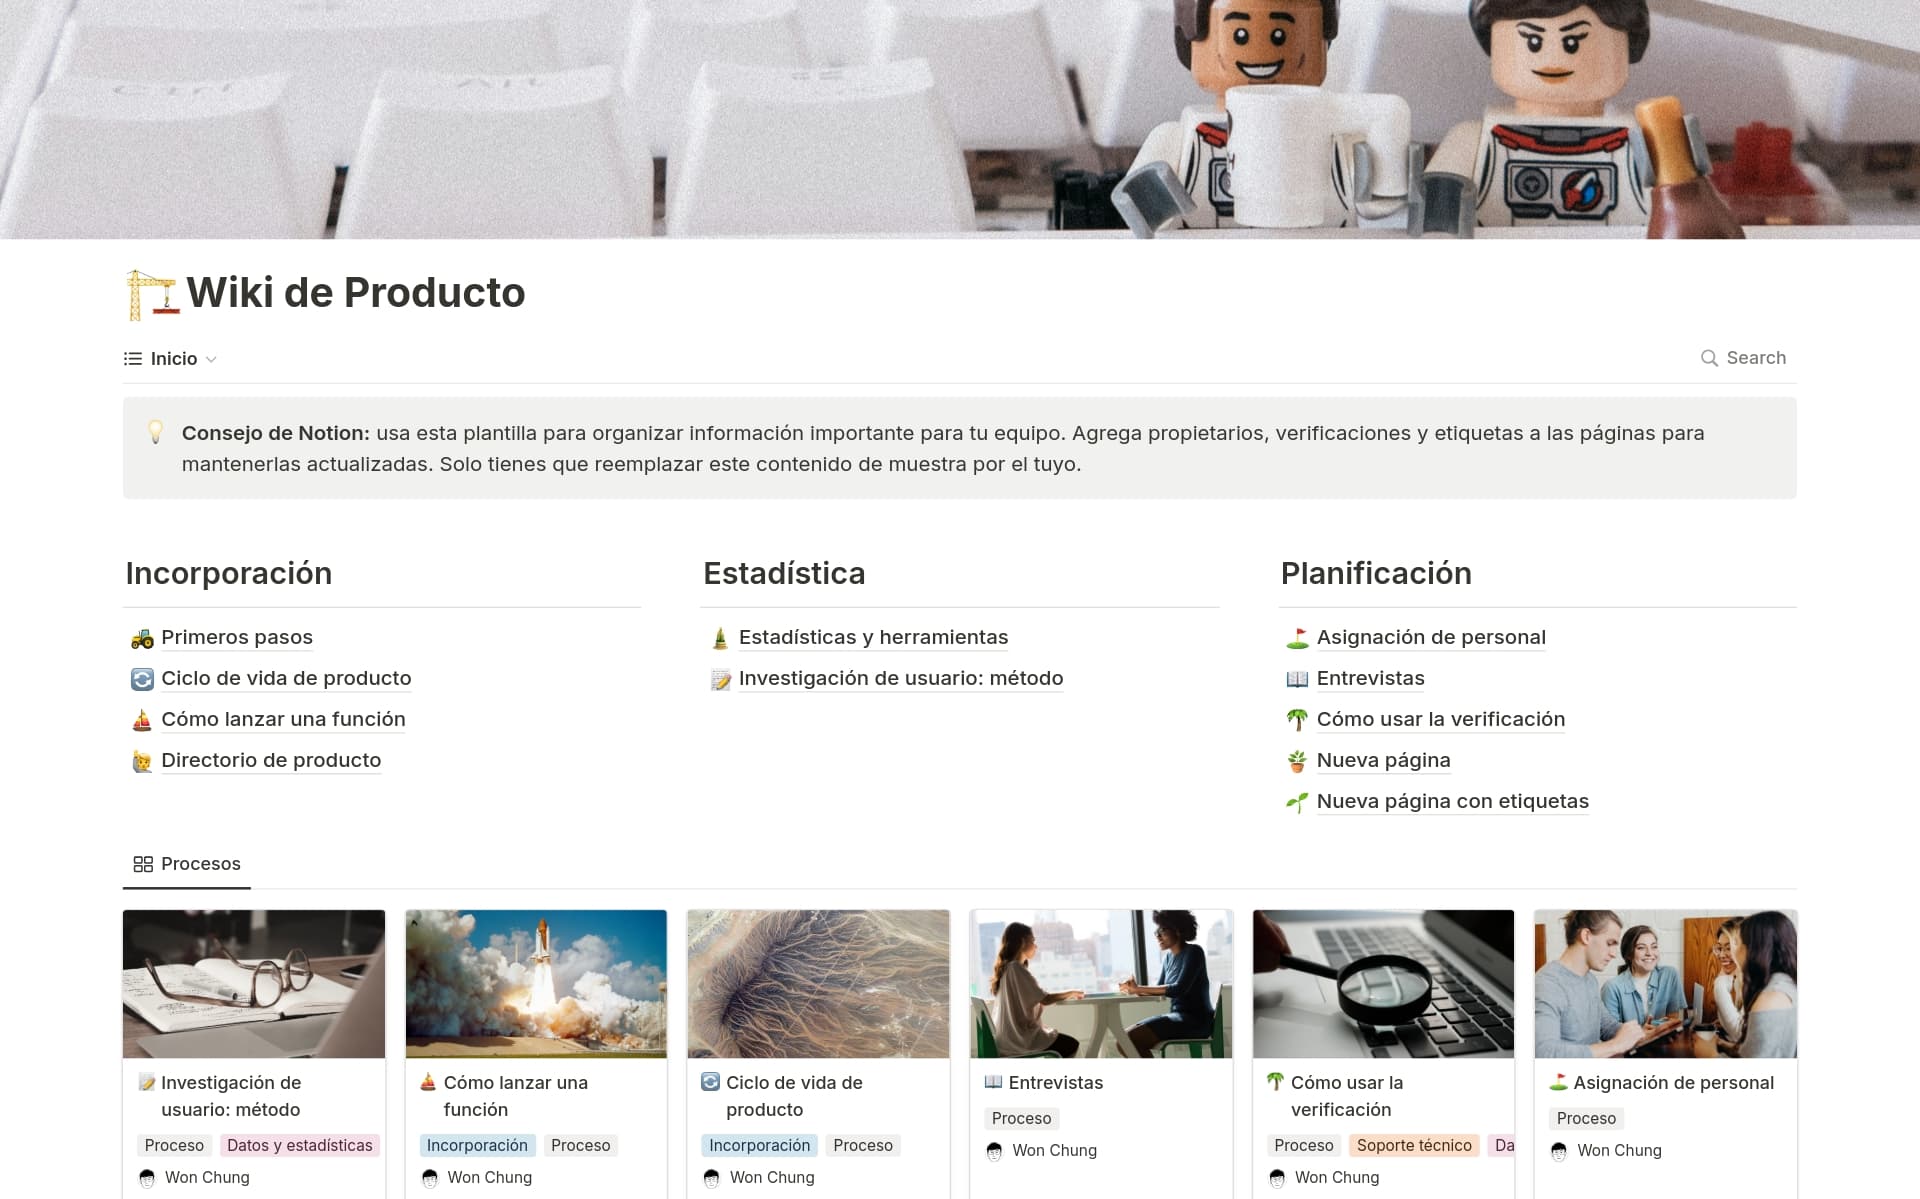The width and height of the screenshot is (1920, 1199).
Task: Click the sailboat icon by Cómo lanzar una función
Action: pos(142,720)
